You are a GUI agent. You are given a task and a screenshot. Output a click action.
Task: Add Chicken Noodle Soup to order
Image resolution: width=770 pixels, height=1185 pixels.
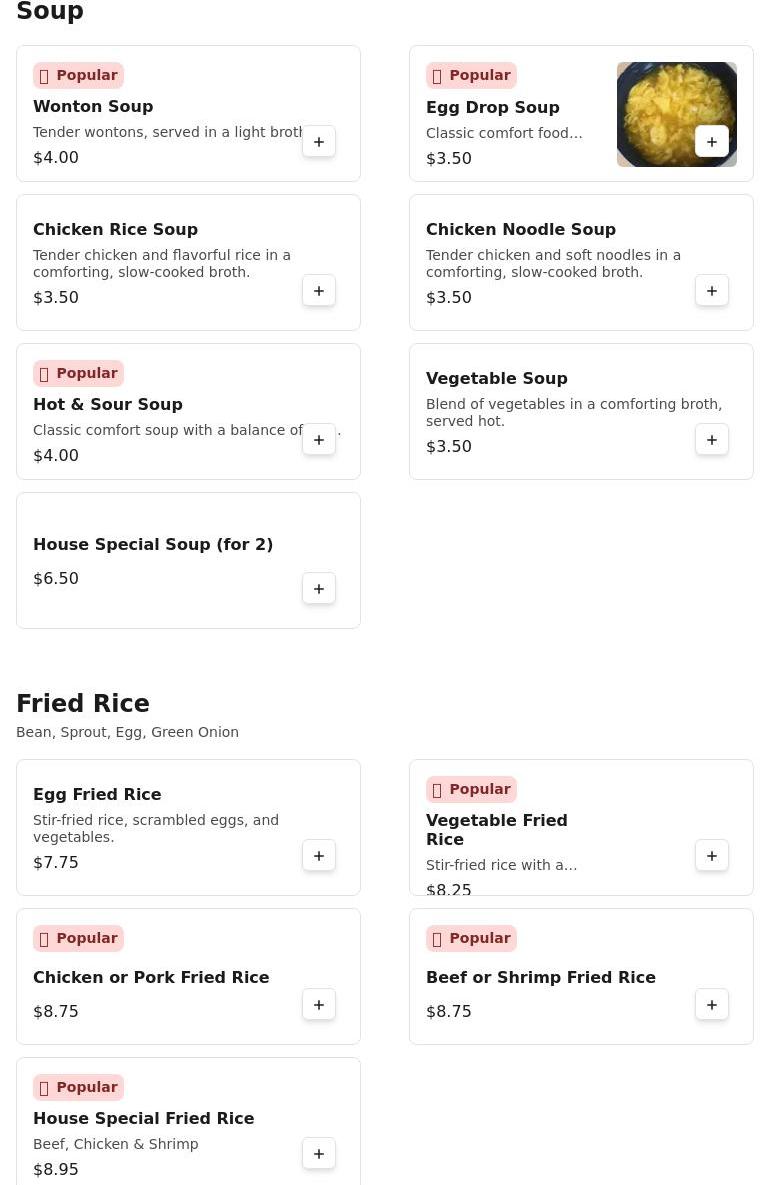point(712,291)
